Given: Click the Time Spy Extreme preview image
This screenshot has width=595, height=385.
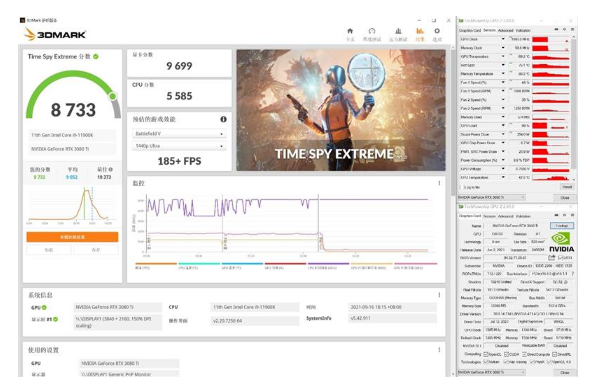Looking at the screenshot, I should [341, 110].
